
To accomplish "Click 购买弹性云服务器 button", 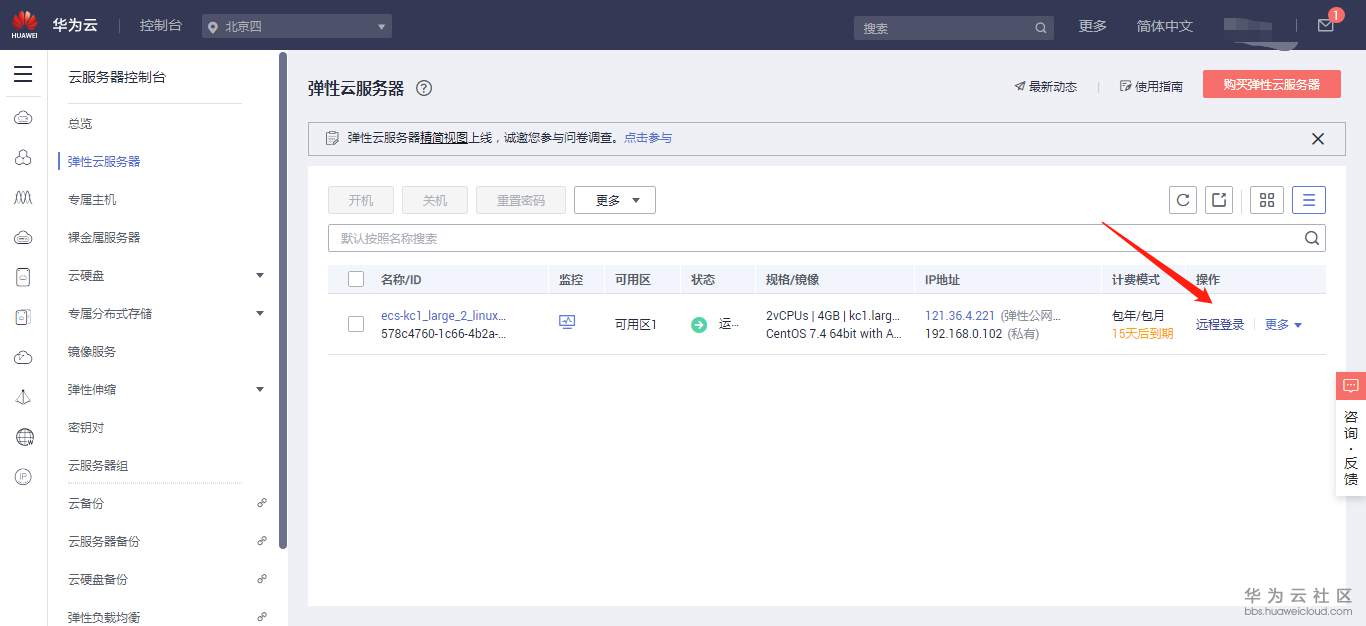I will tap(1272, 84).
